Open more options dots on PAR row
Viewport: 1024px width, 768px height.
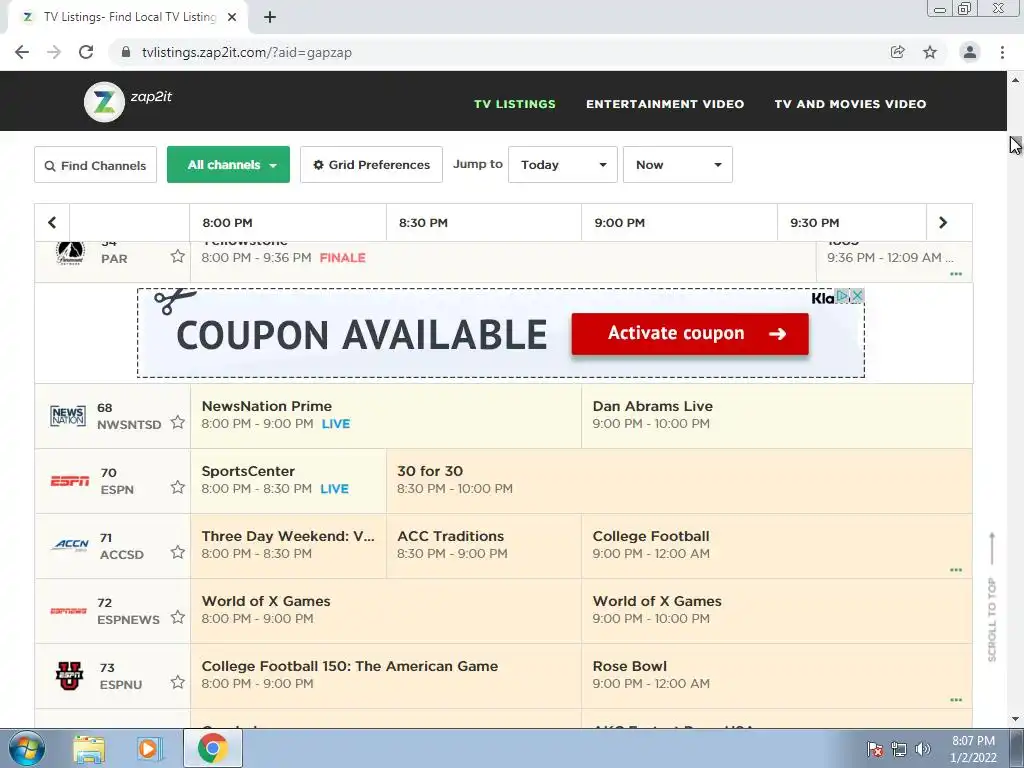(x=956, y=274)
